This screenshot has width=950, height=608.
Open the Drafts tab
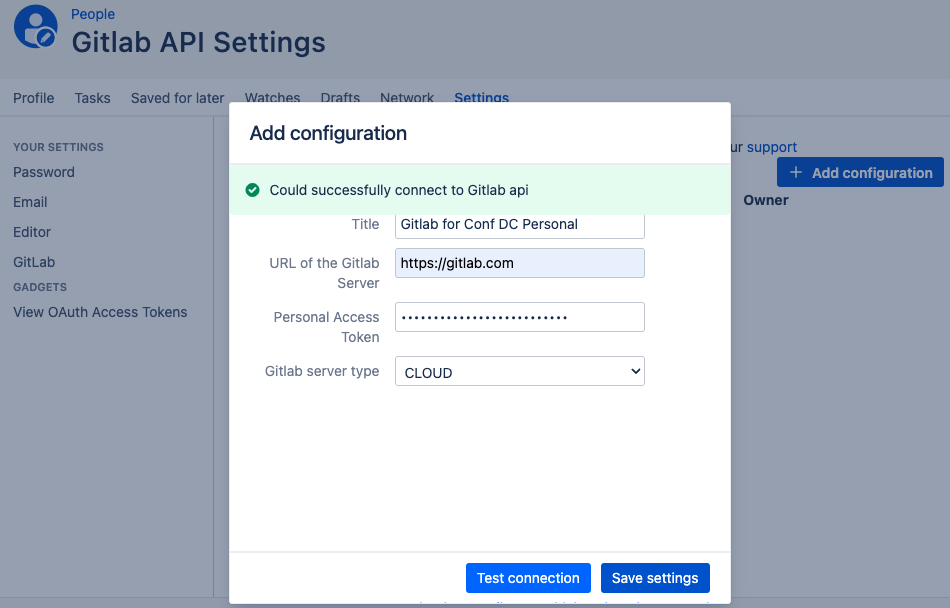340,97
